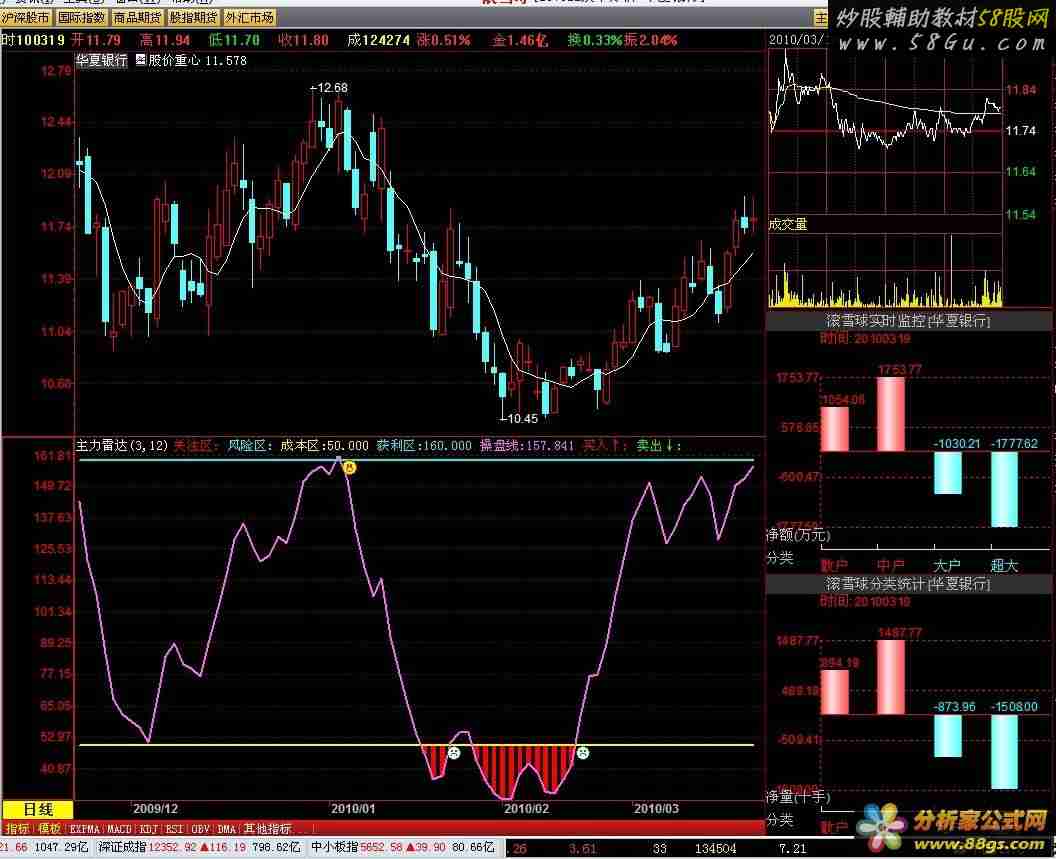
Task: Click the 2009/12 date axis label
Action: [156, 808]
